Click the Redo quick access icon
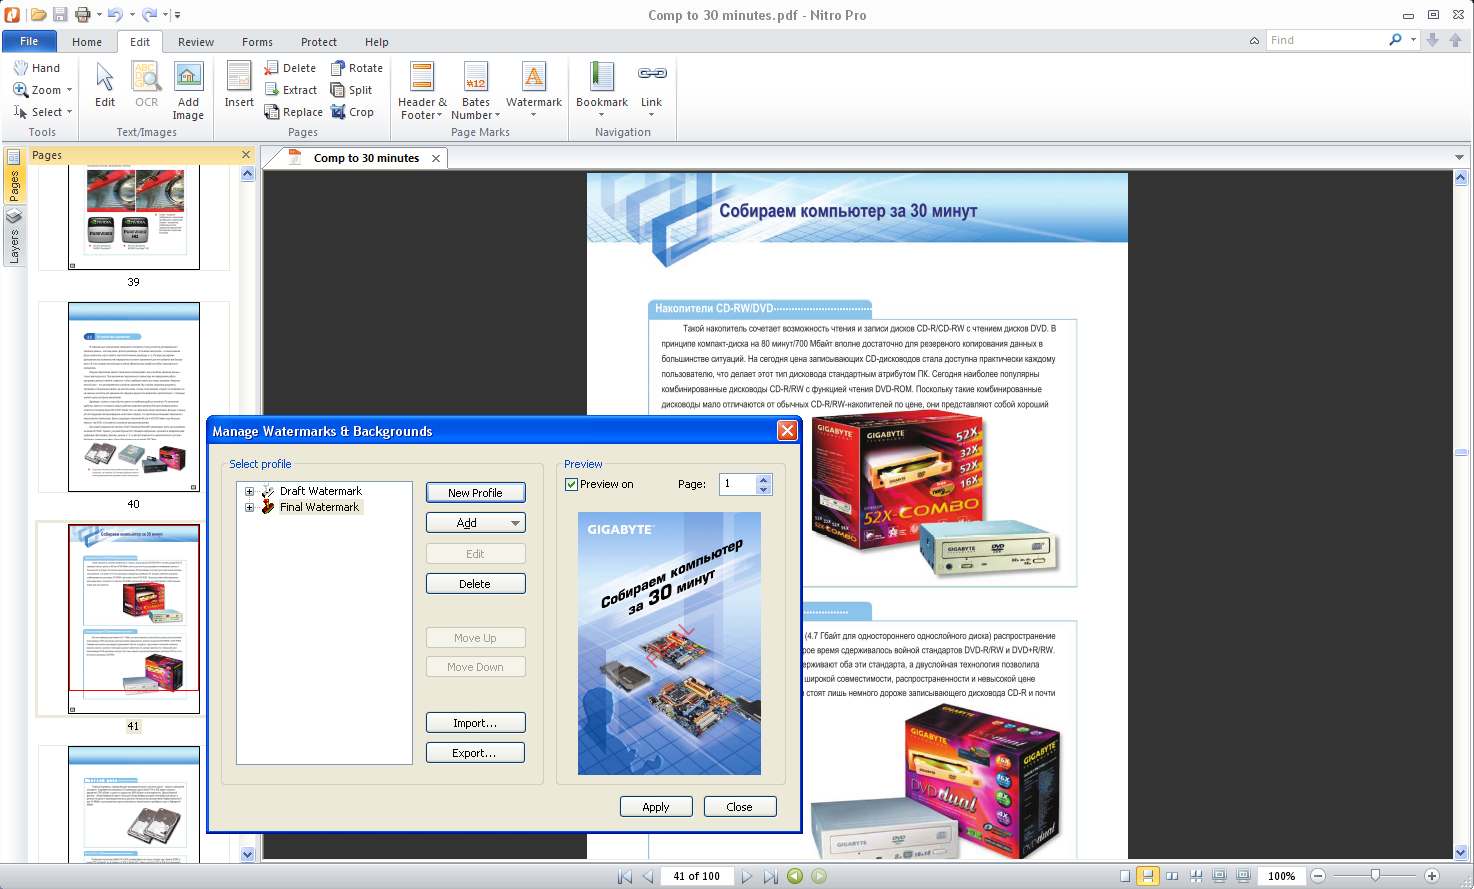1474x889 pixels. click(x=149, y=14)
